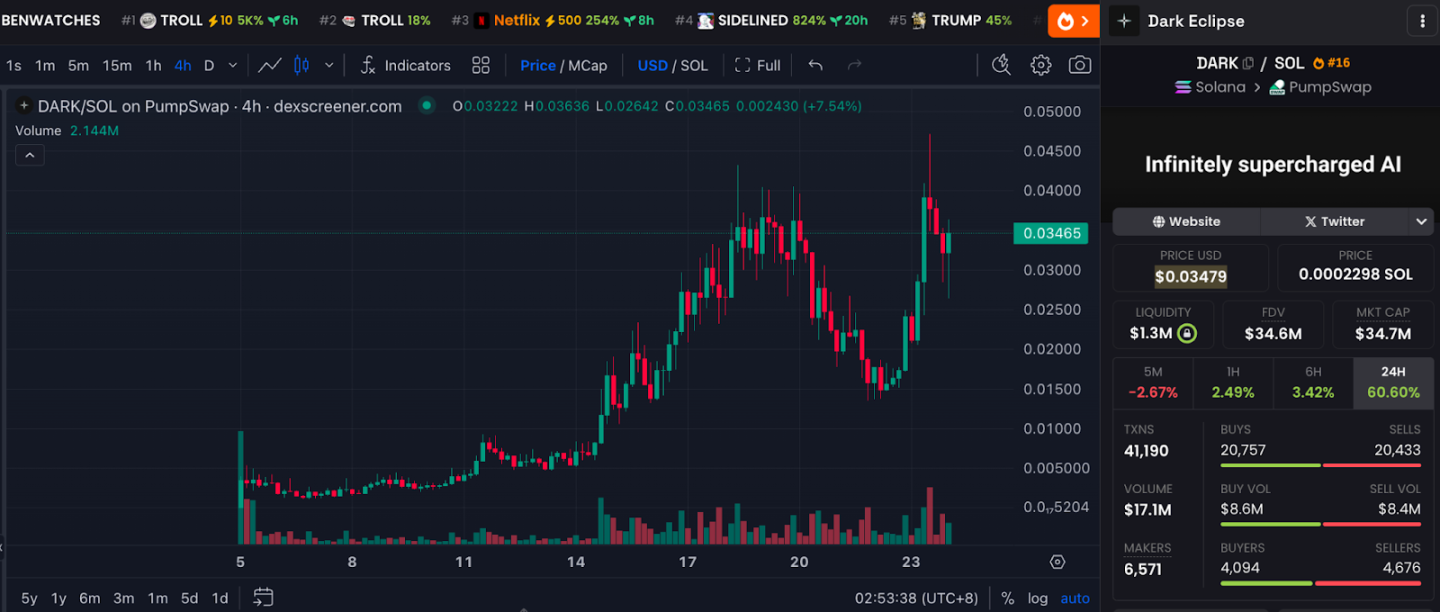Open the quick search magnifier icon

(x=1001, y=65)
